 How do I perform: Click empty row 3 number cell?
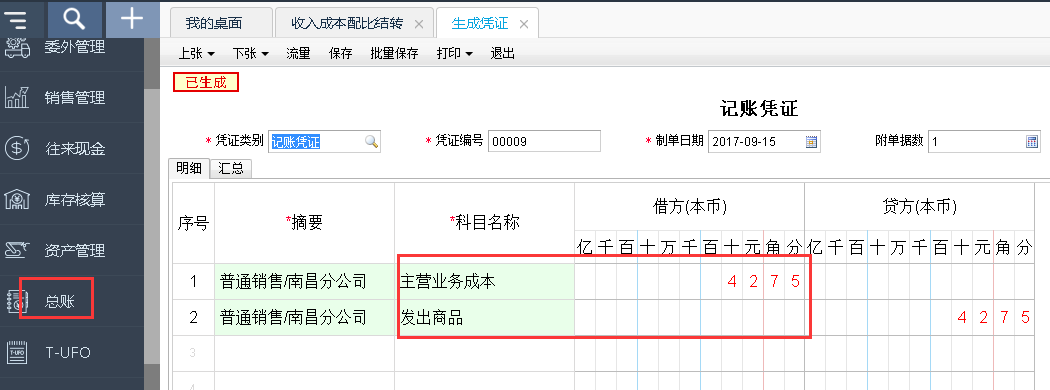coord(194,353)
